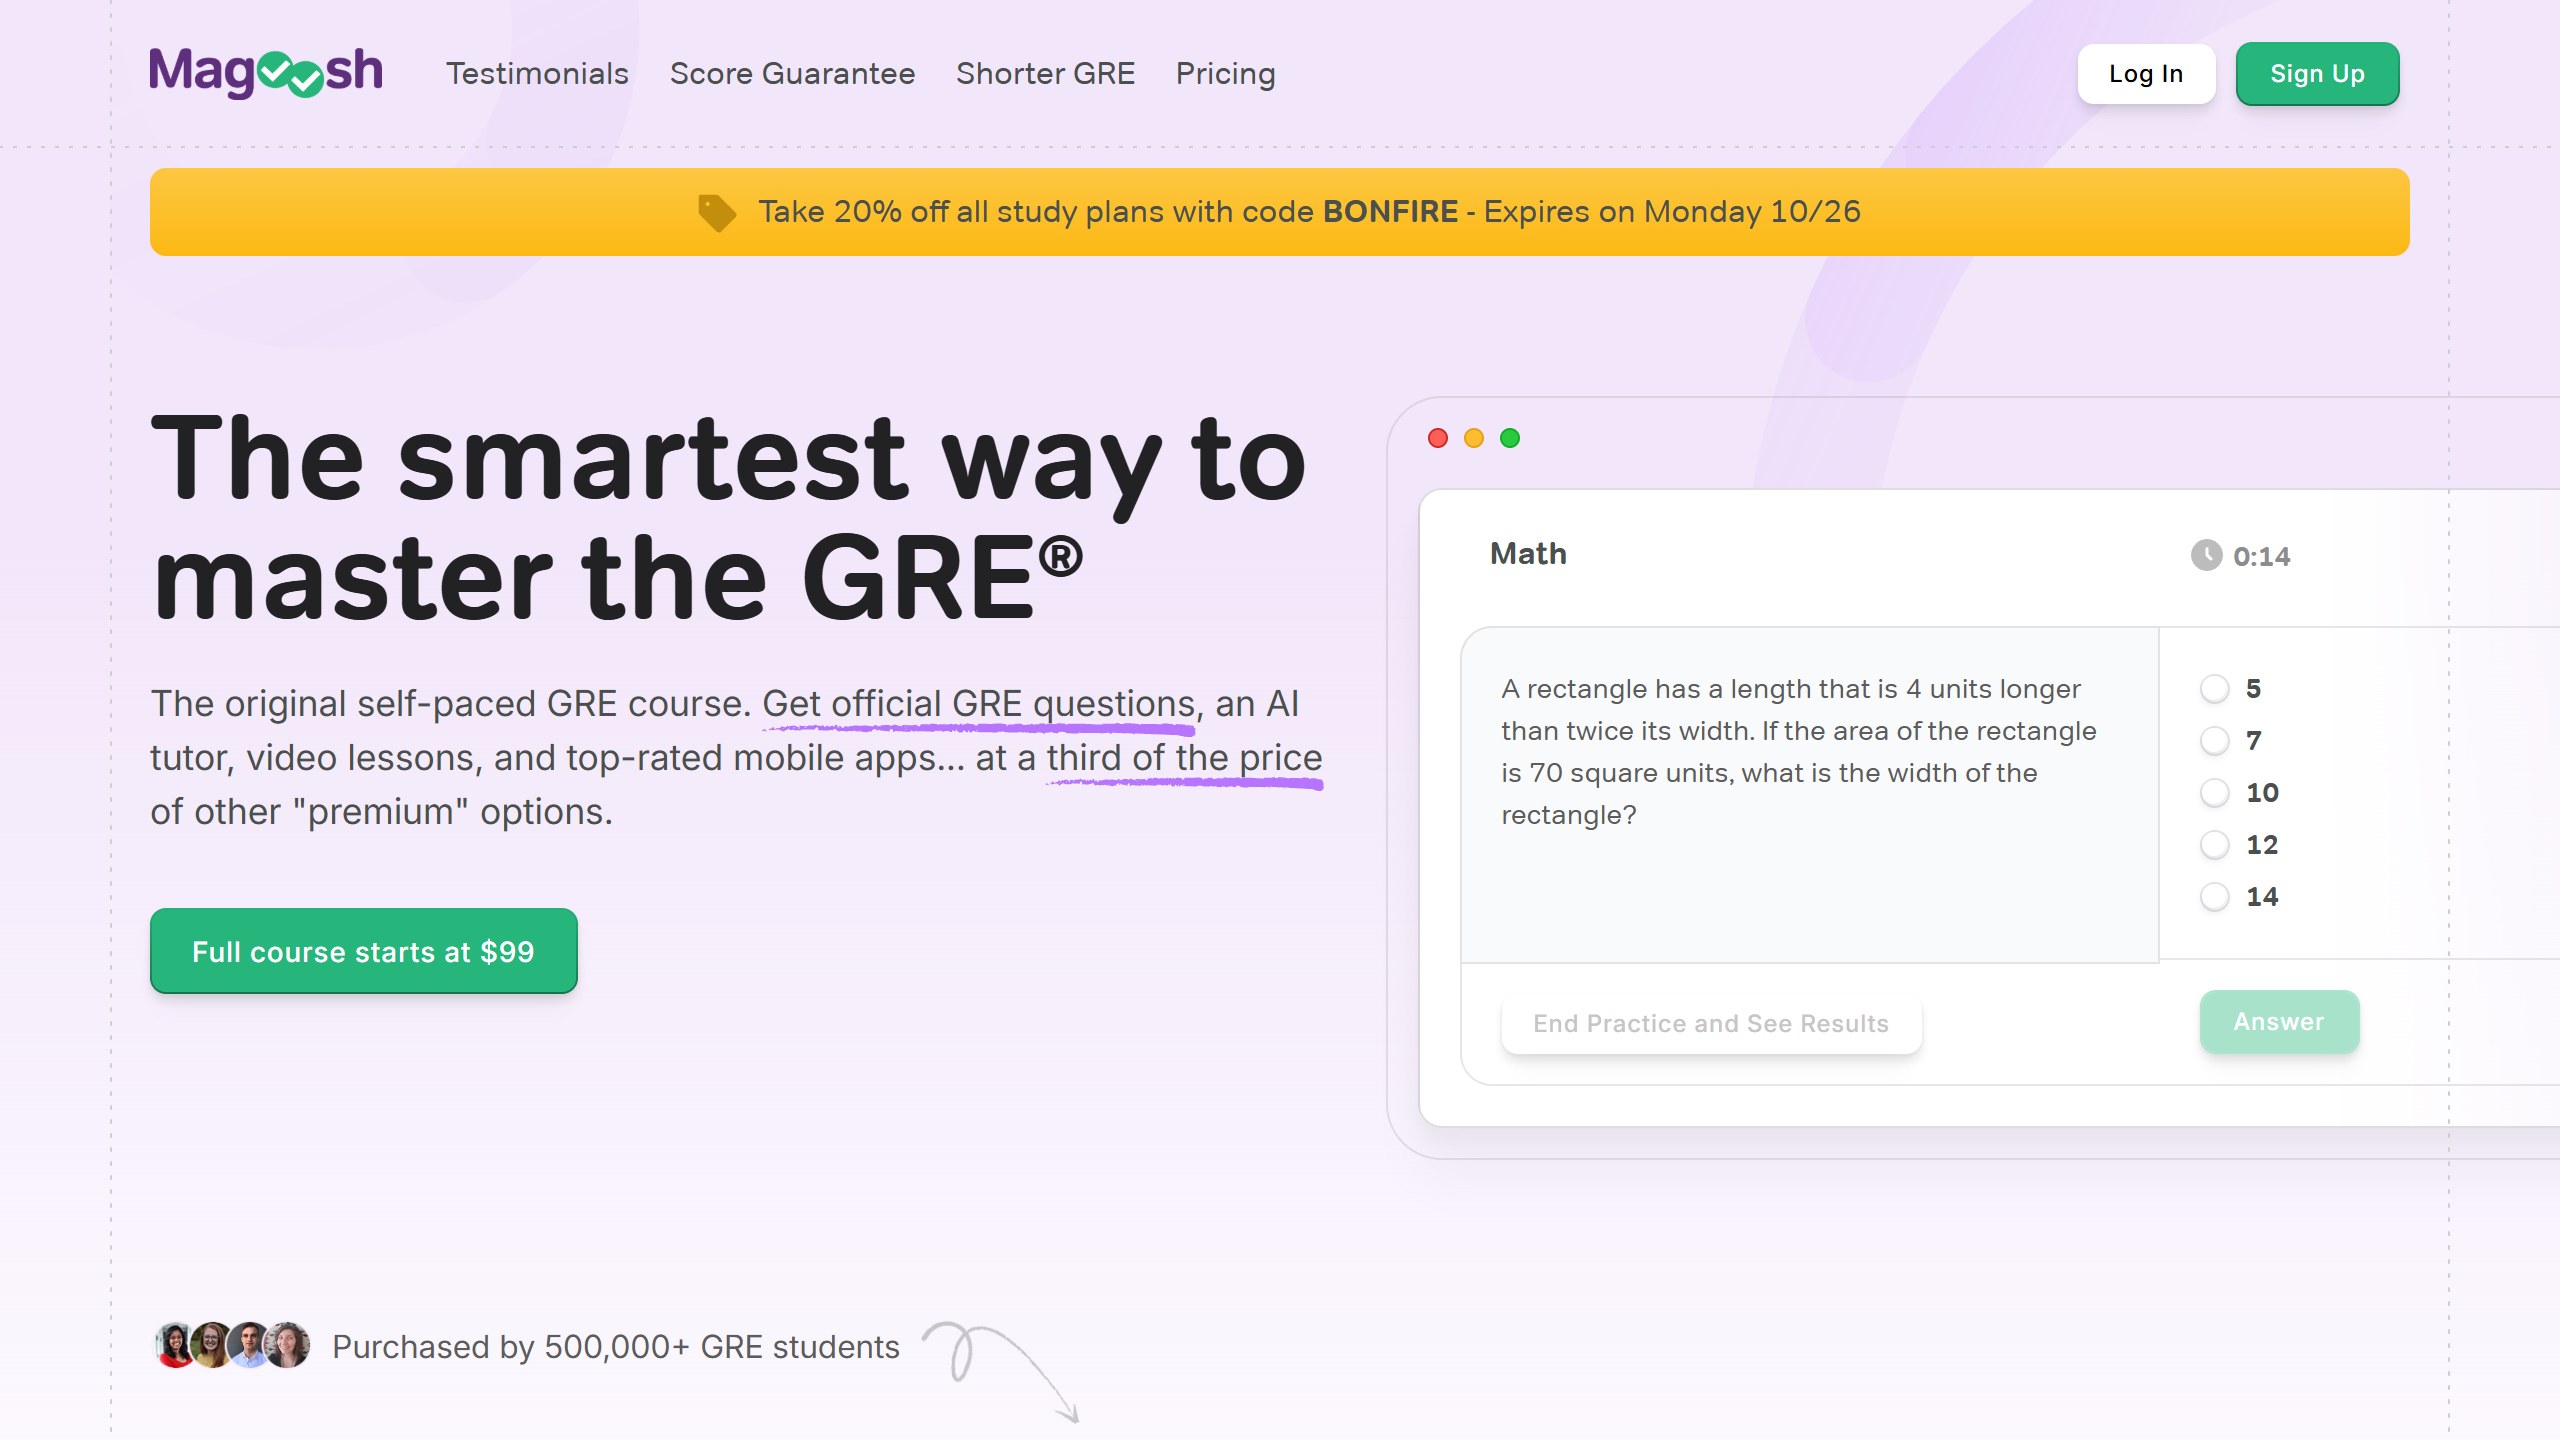Click the Answer button

click(2279, 1021)
